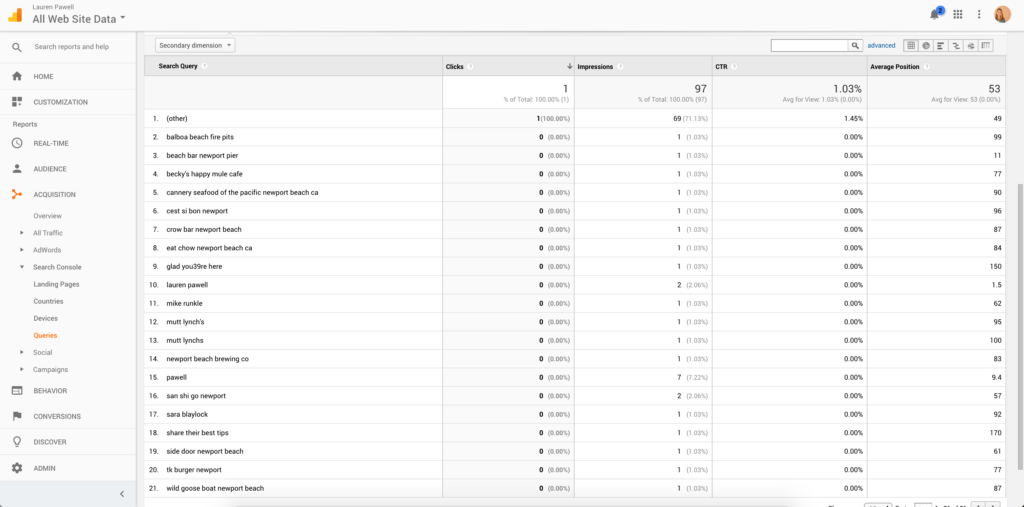Click the sidebar search magnifier icon

pyautogui.click(x=17, y=47)
